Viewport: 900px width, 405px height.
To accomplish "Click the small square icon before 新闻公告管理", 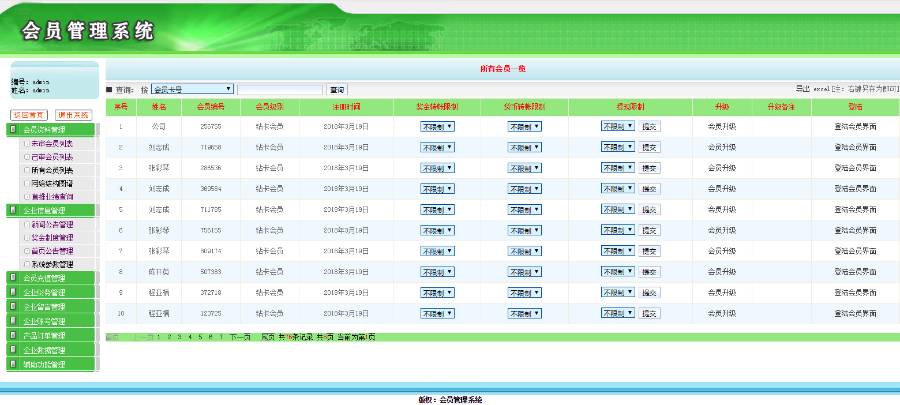I will pos(26,225).
